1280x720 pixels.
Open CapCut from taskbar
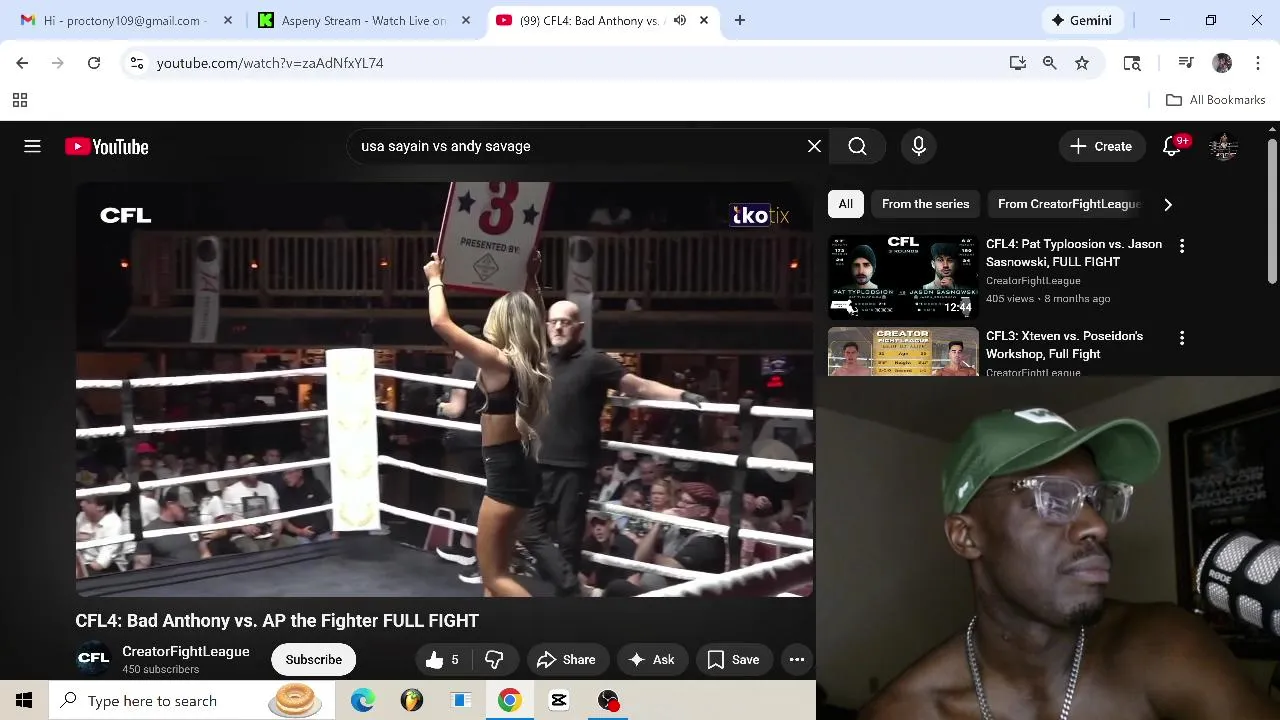[559, 700]
